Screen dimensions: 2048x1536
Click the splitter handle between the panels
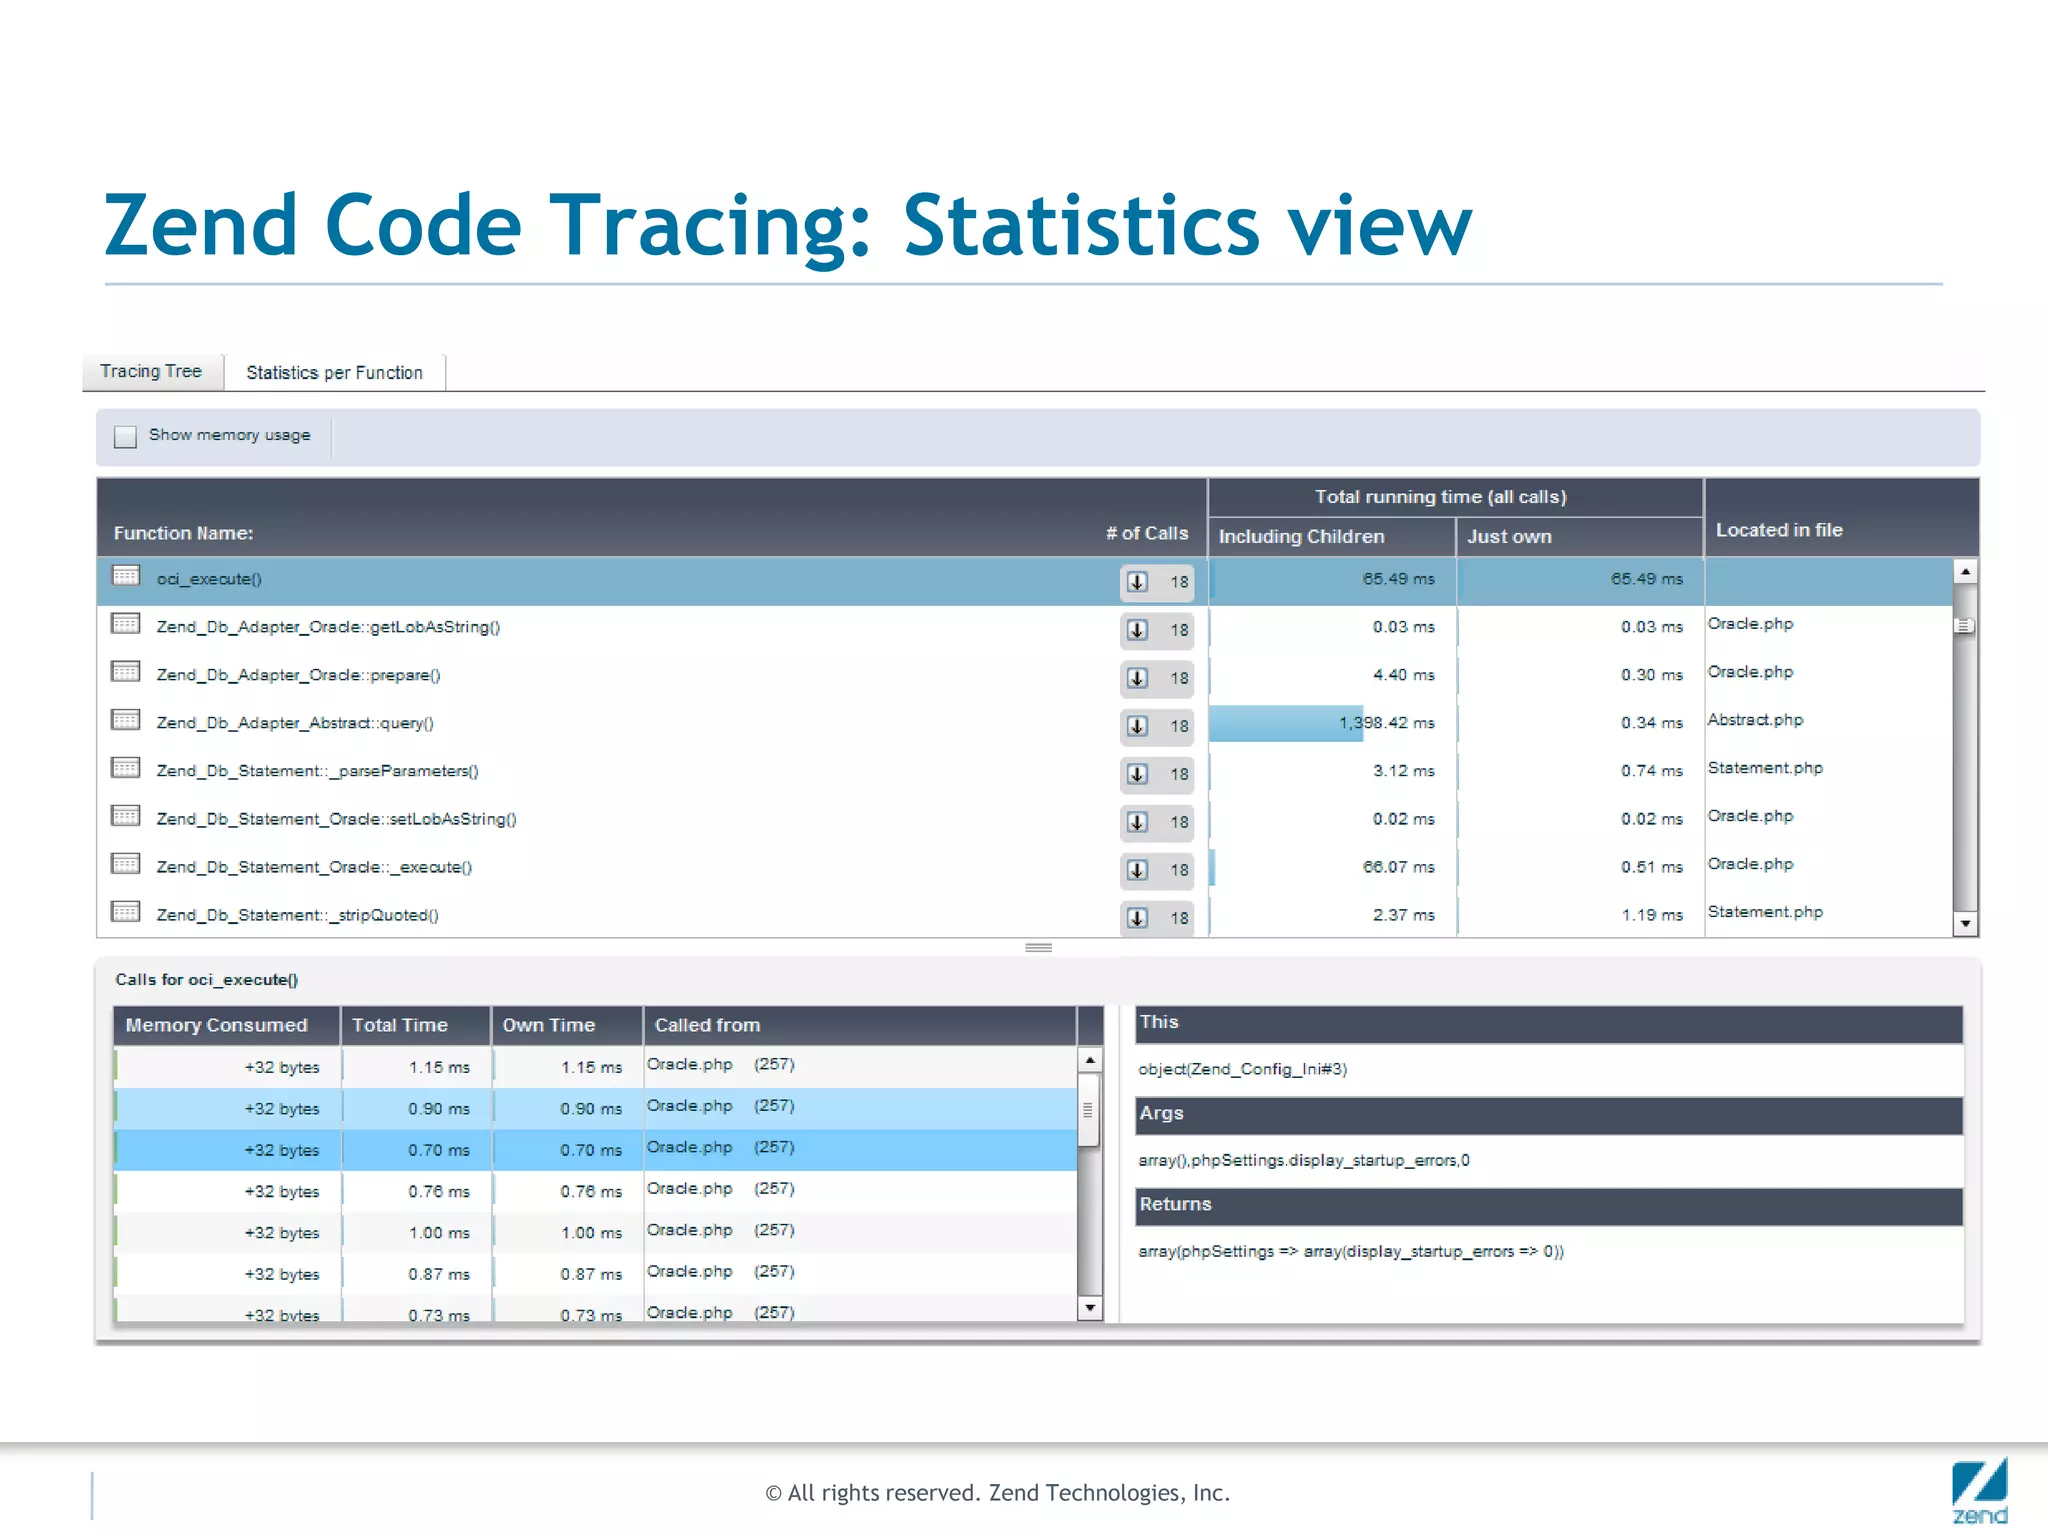(1038, 947)
